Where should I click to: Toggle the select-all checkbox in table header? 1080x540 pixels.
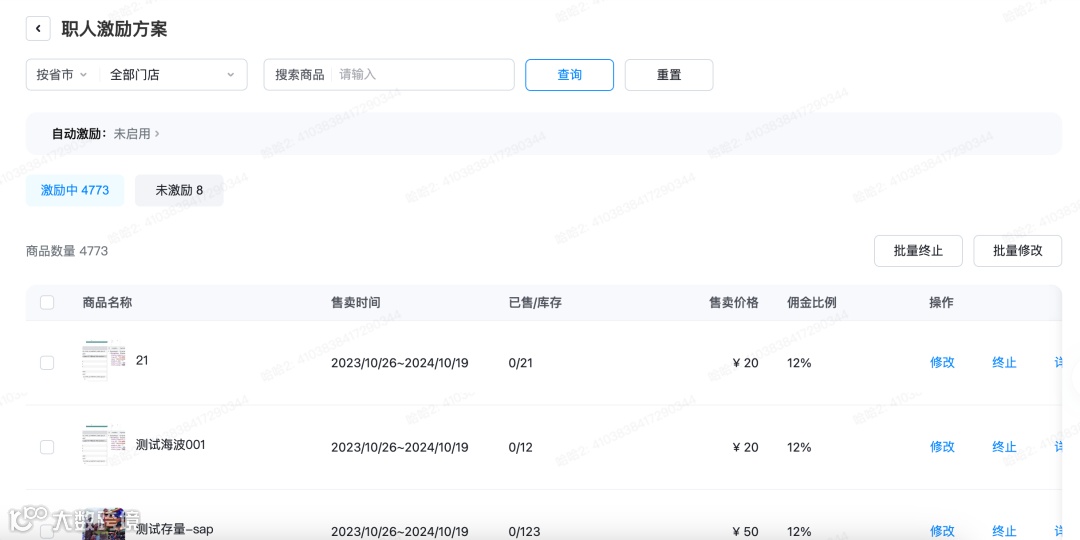coord(47,302)
